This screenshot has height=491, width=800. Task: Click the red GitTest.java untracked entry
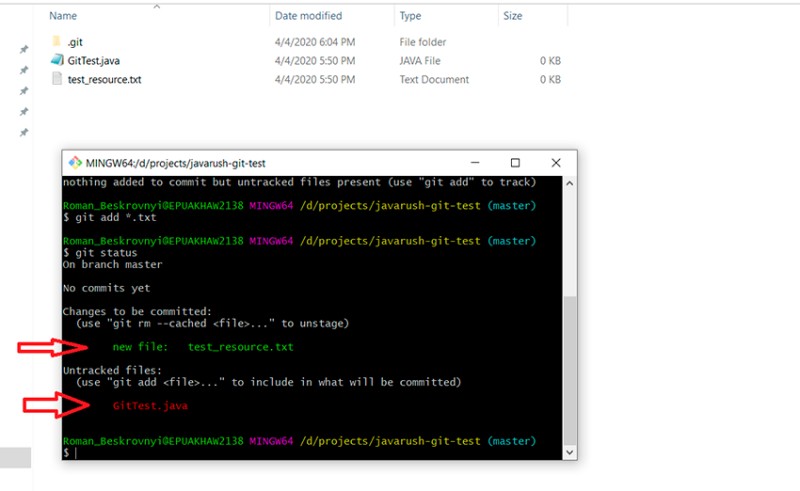pyautogui.click(x=150, y=406)
